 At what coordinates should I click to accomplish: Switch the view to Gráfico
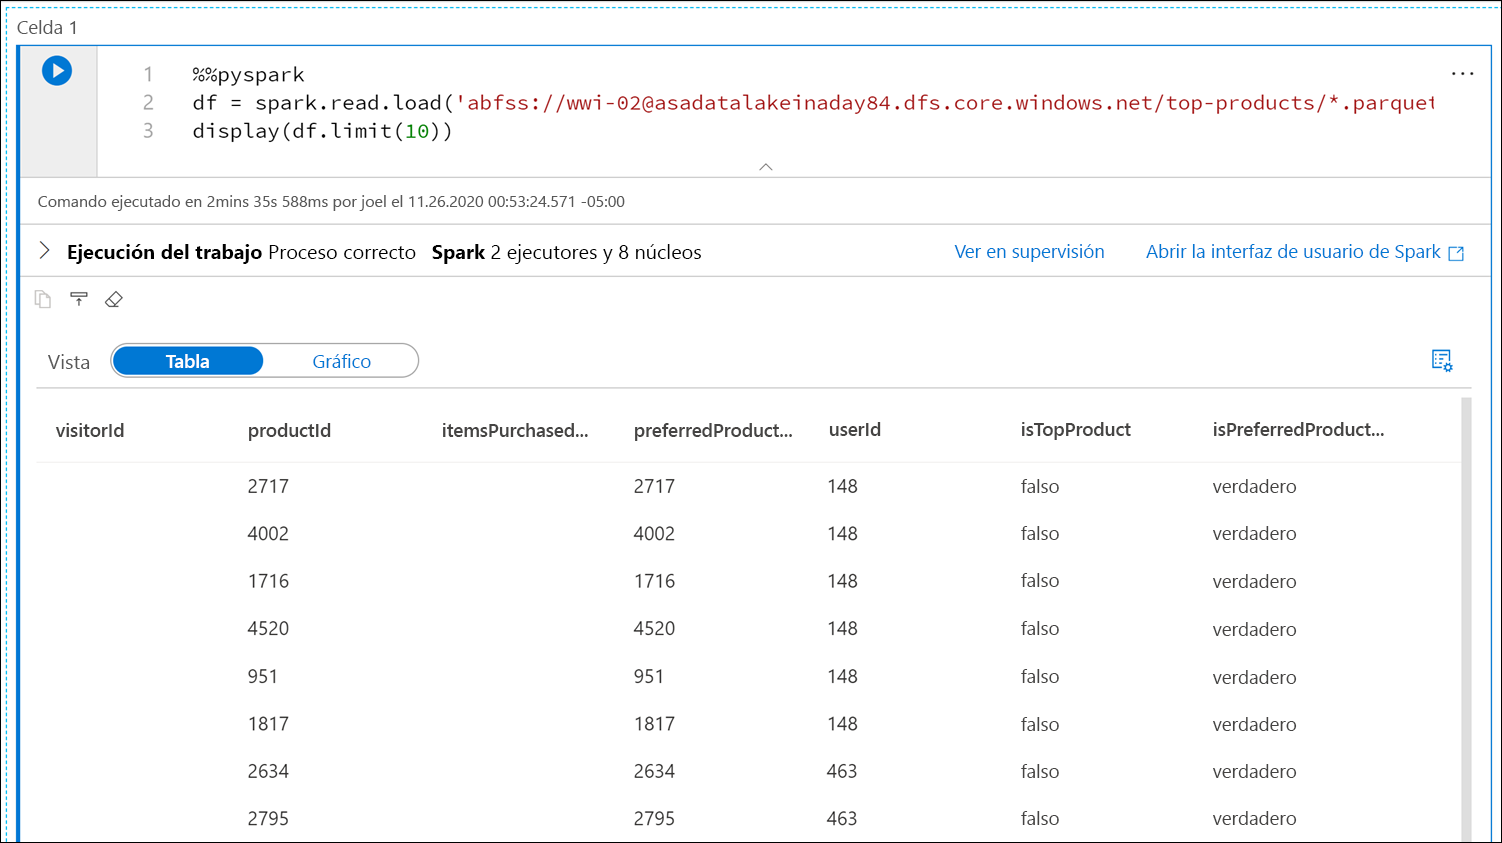341,361
